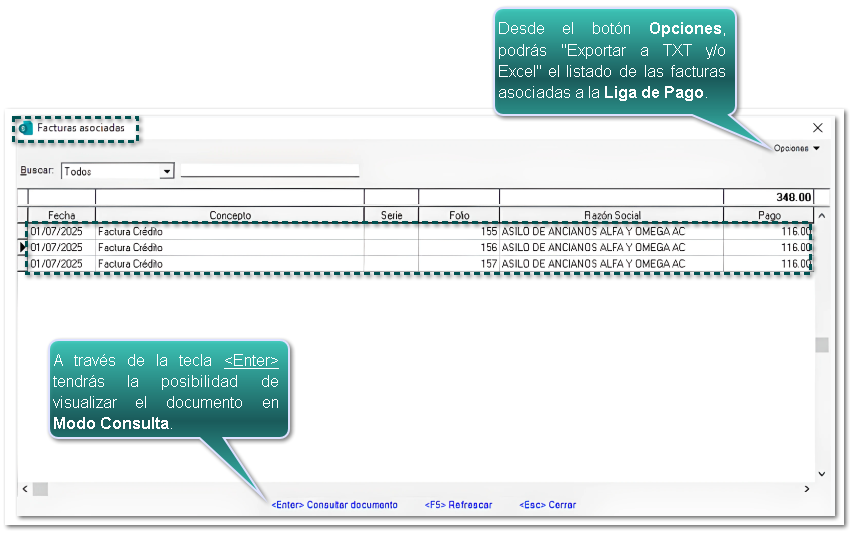Expand the Buscar combo box showing Todos
The image size is (853, 552).
tap(166, 171)
